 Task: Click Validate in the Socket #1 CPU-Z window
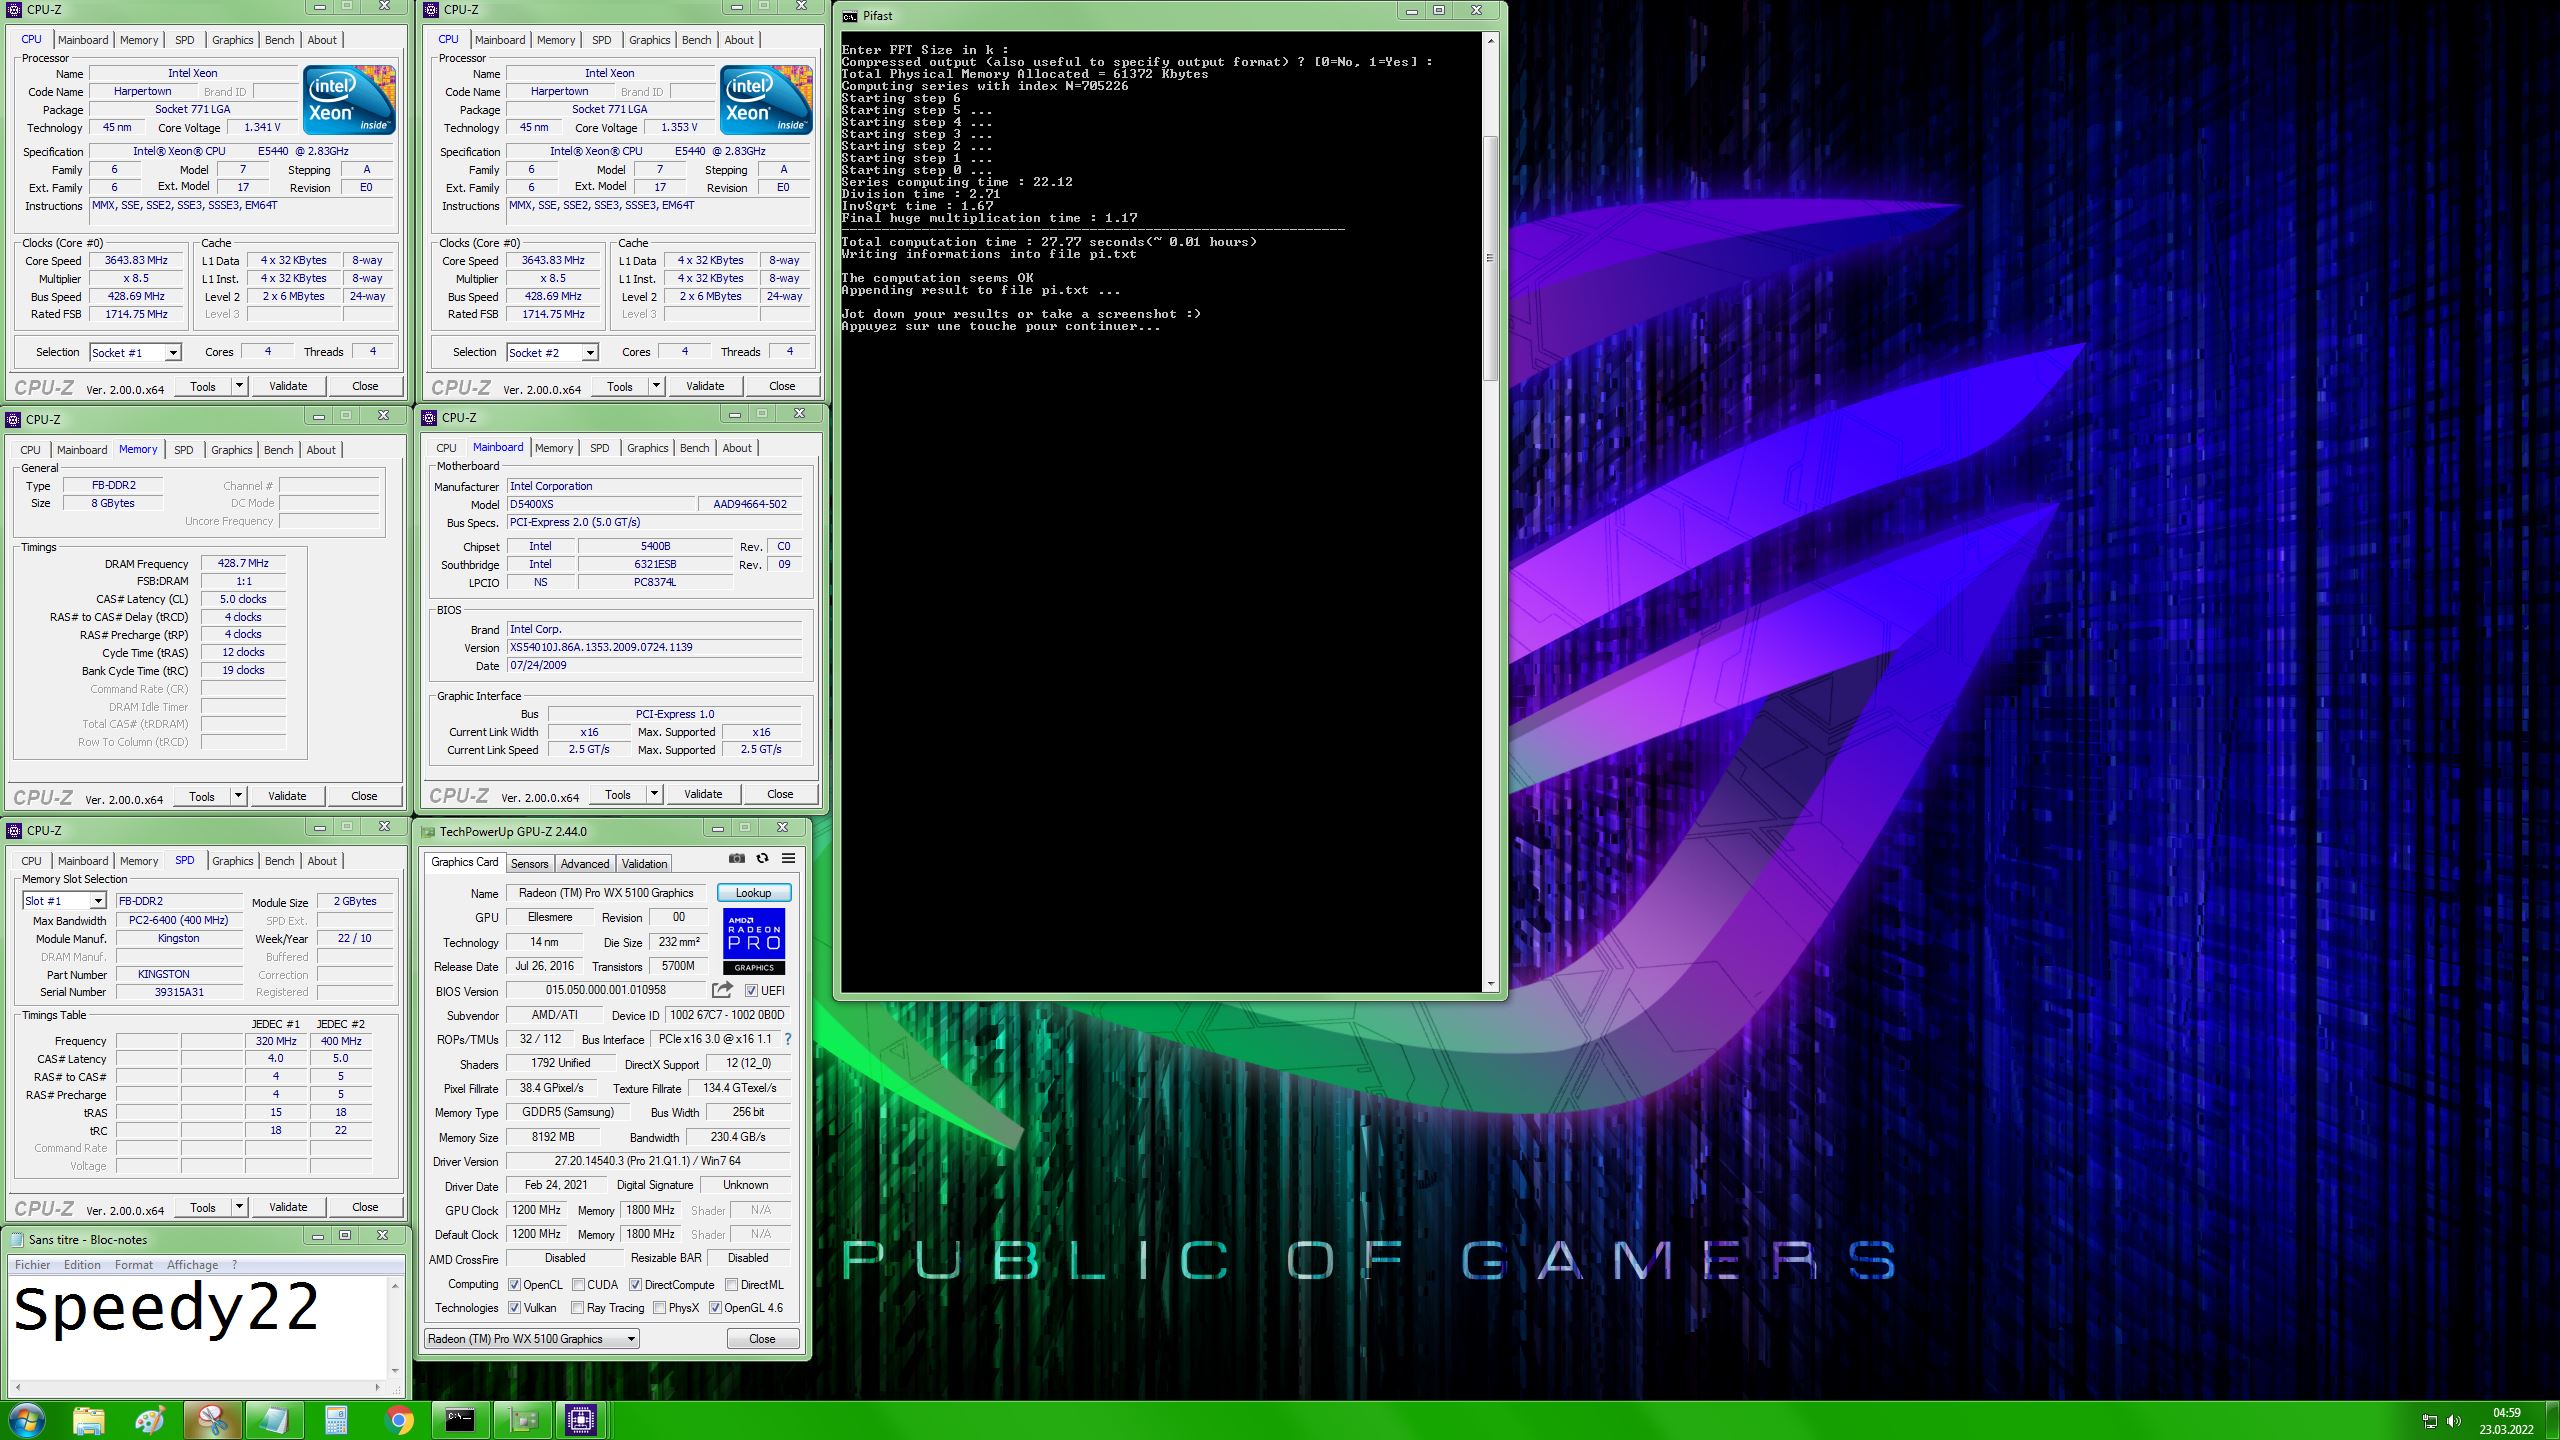(288, 386)
